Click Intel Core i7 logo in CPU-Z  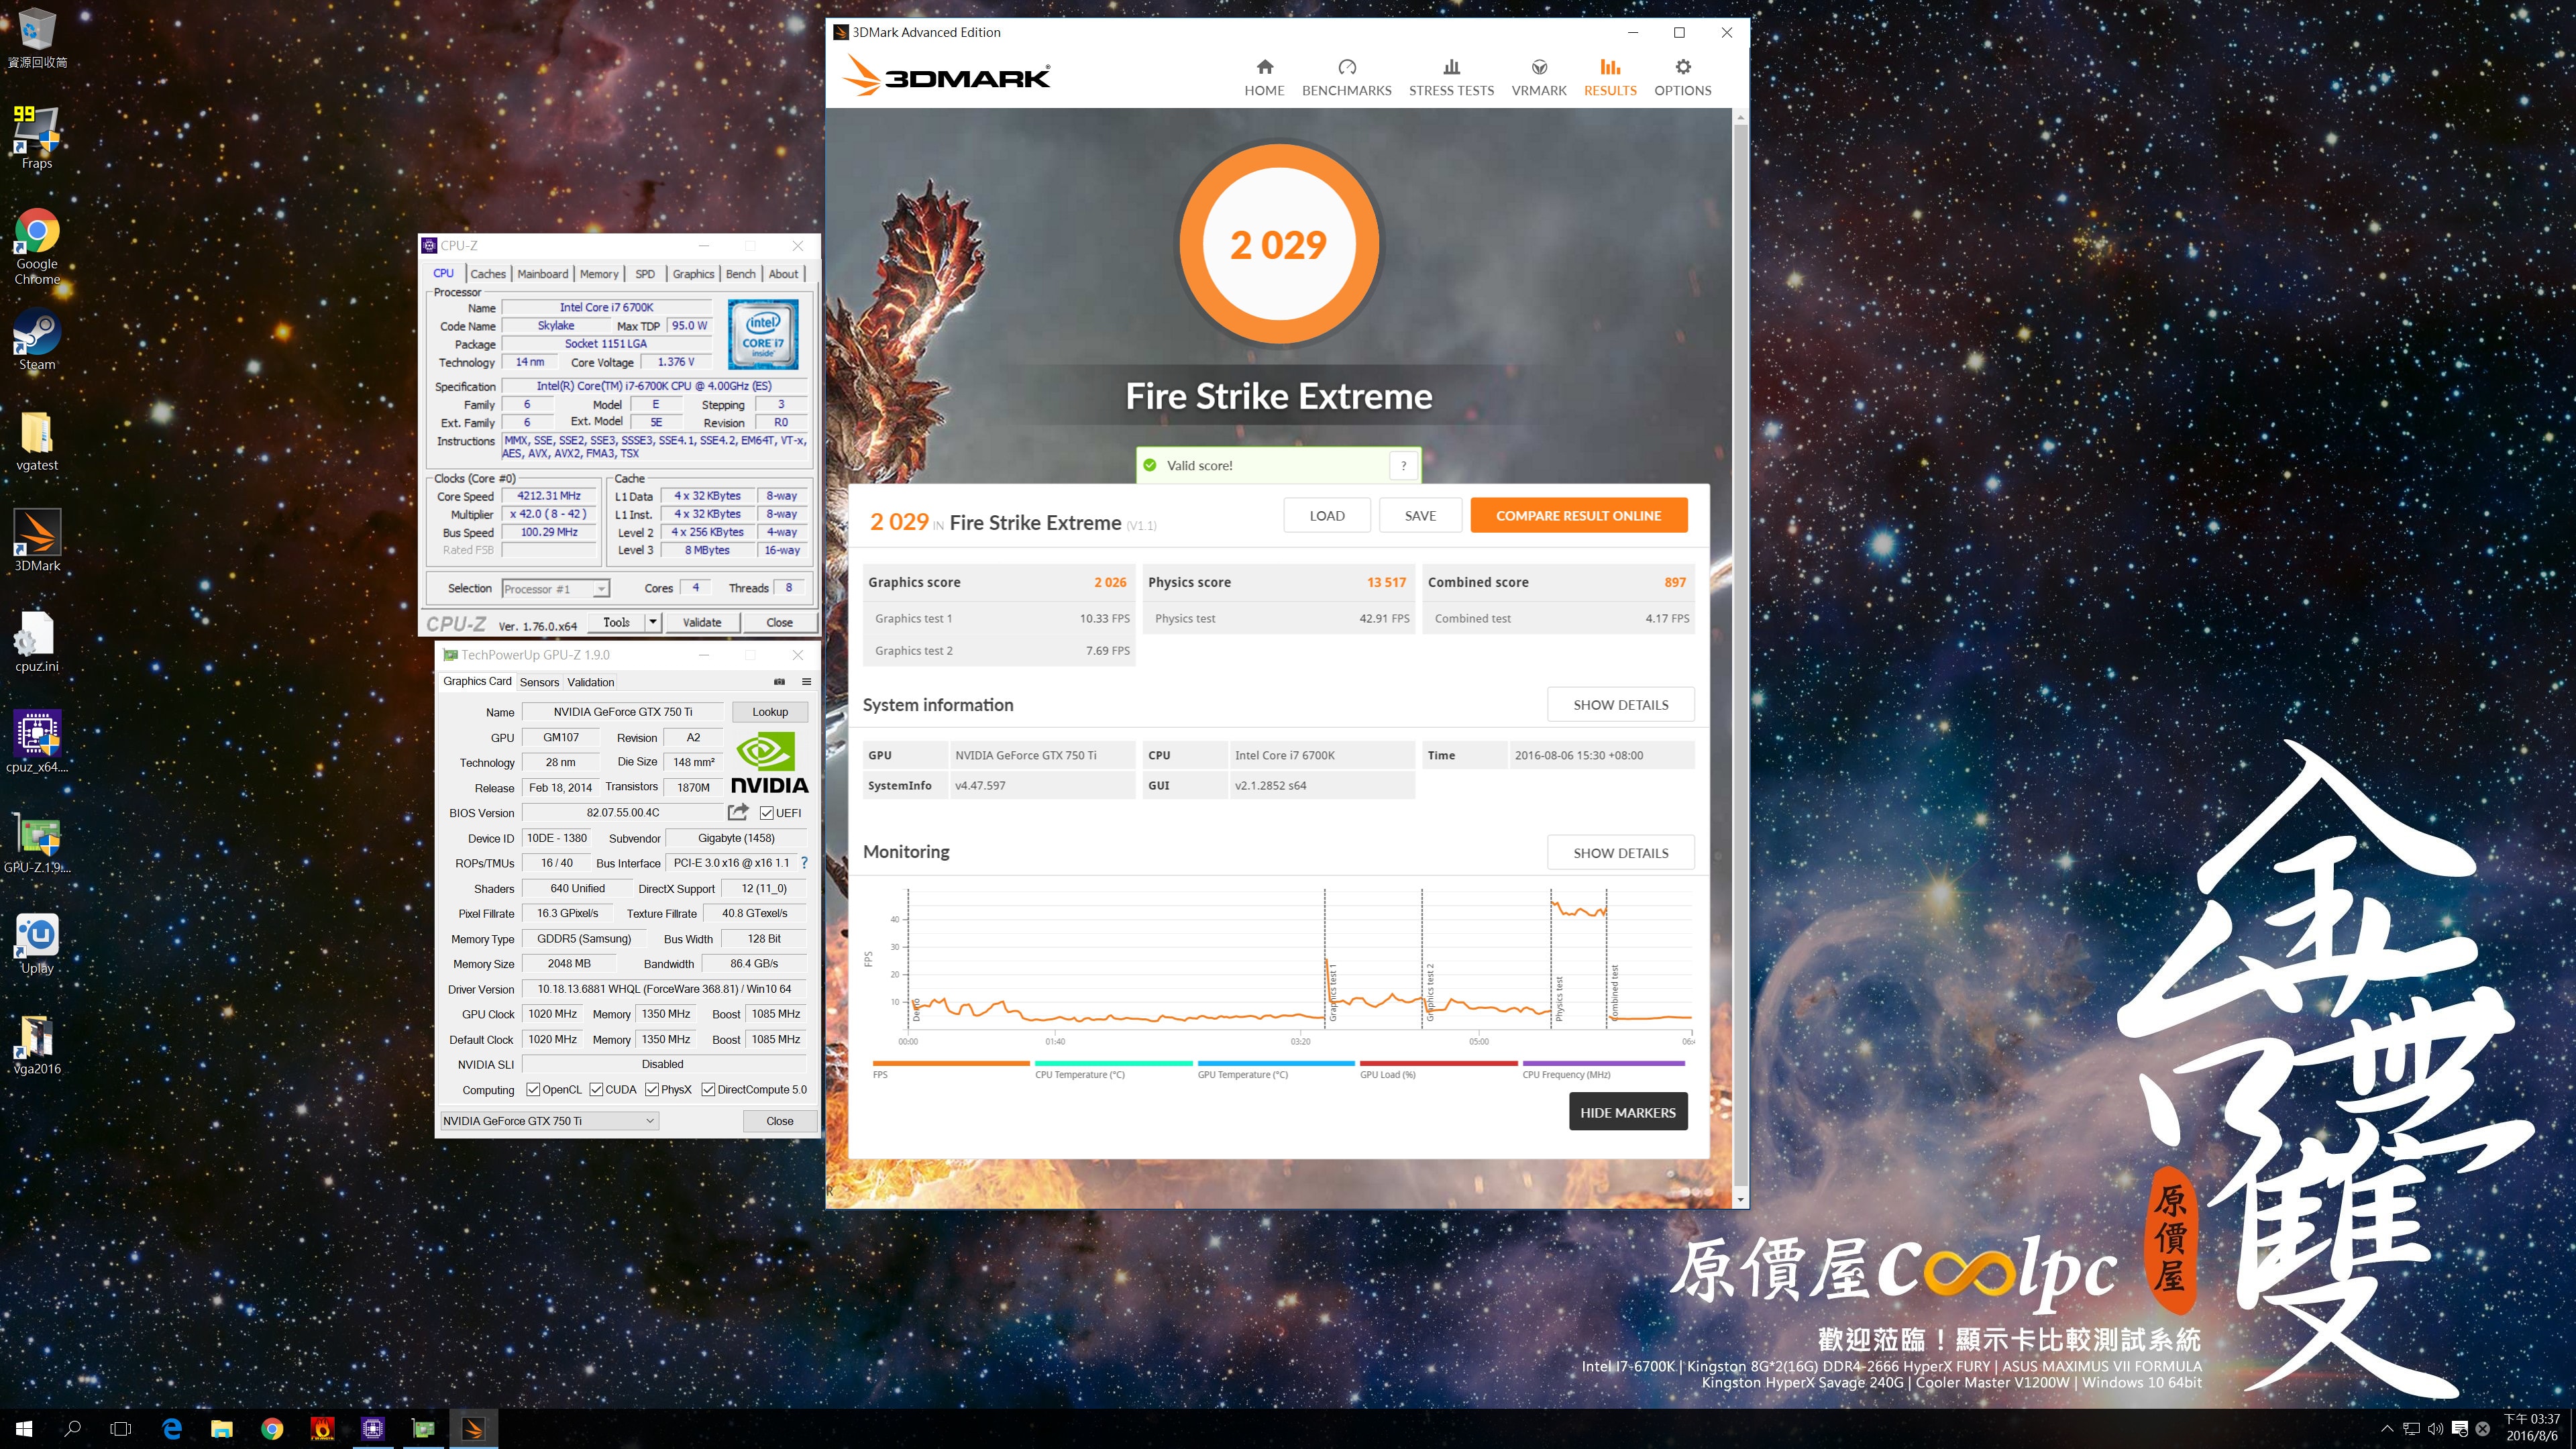[x=763, y=335]
